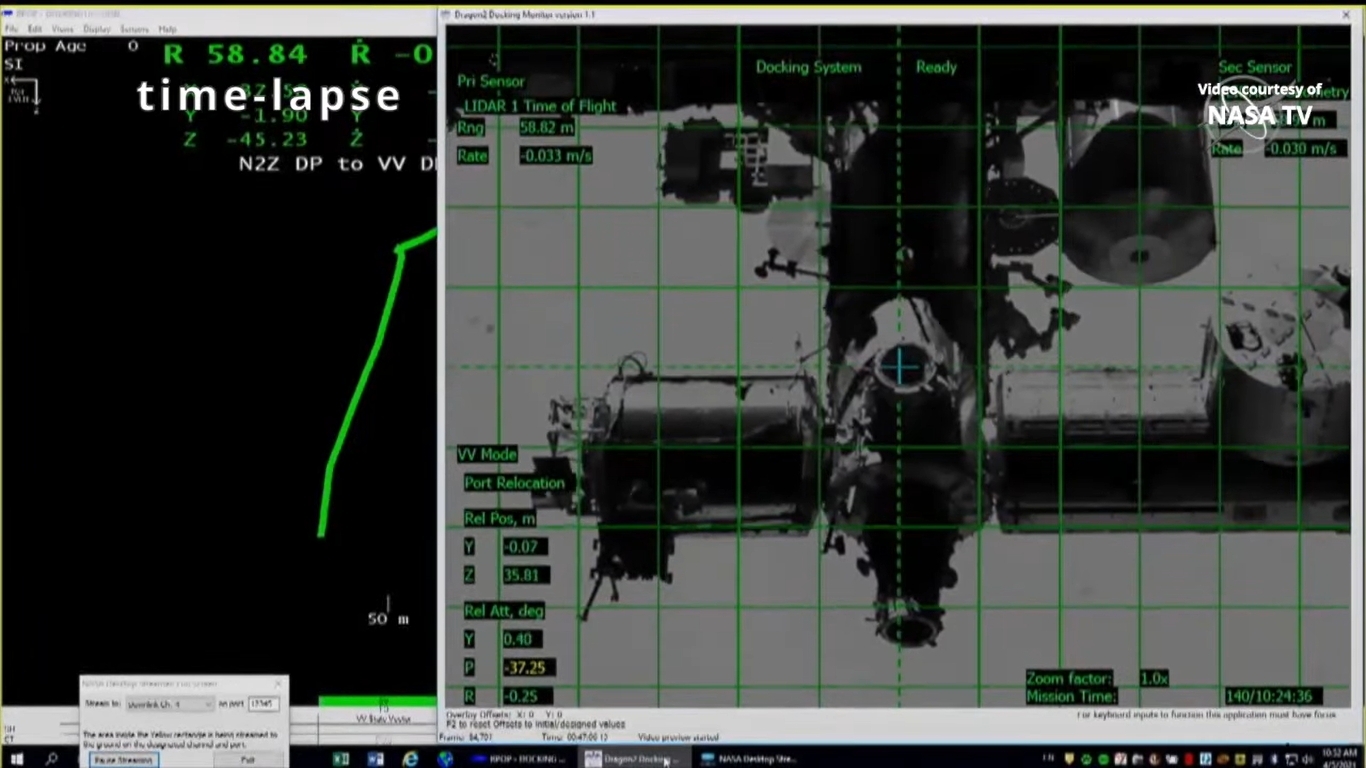Click the 'on port' number field
Viewport: 1366px width, 768px height.
(263, 704)
